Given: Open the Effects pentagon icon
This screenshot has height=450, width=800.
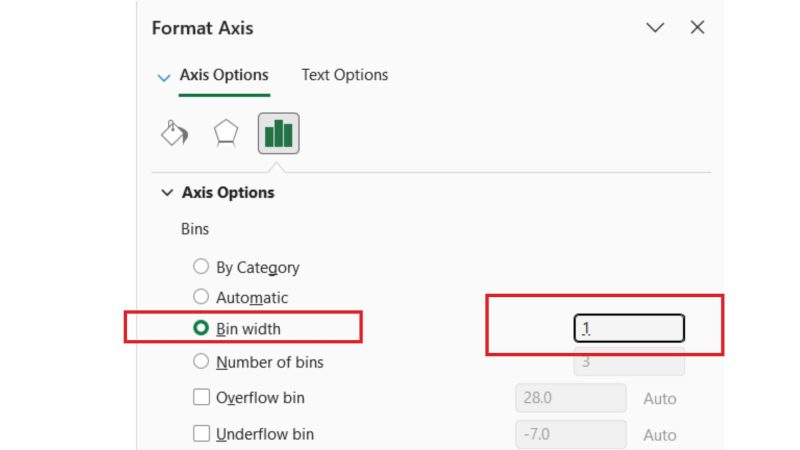Looking at the screenshot, I should [x=226, y=133].
